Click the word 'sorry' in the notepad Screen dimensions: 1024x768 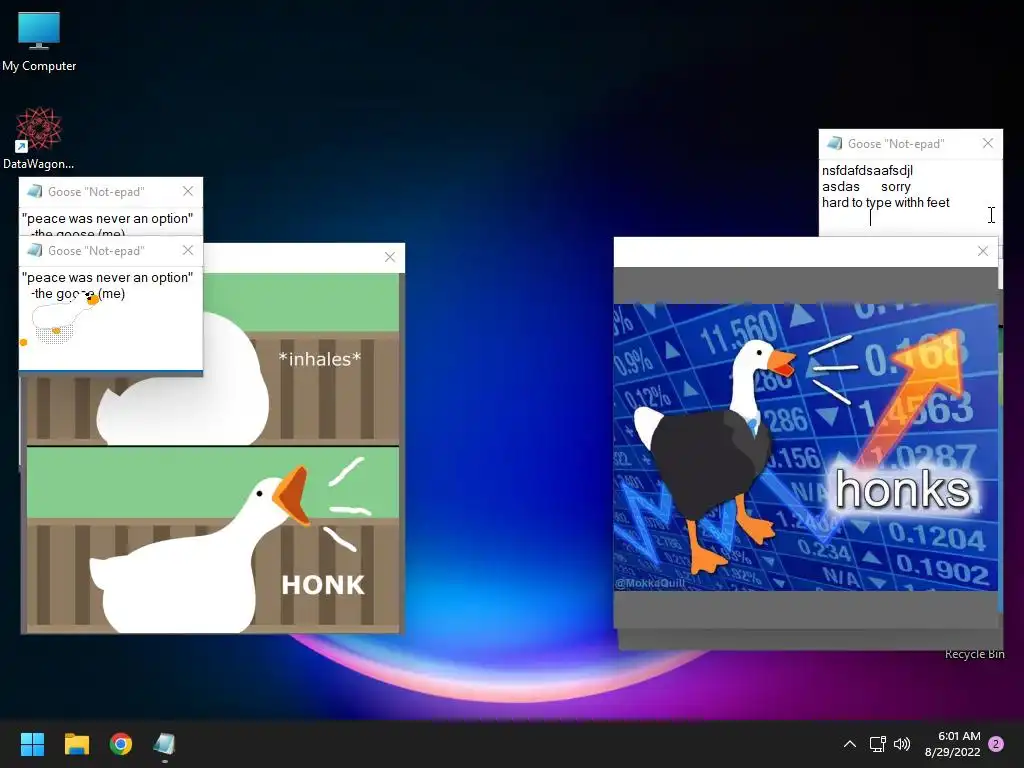[x=896, y=187]
